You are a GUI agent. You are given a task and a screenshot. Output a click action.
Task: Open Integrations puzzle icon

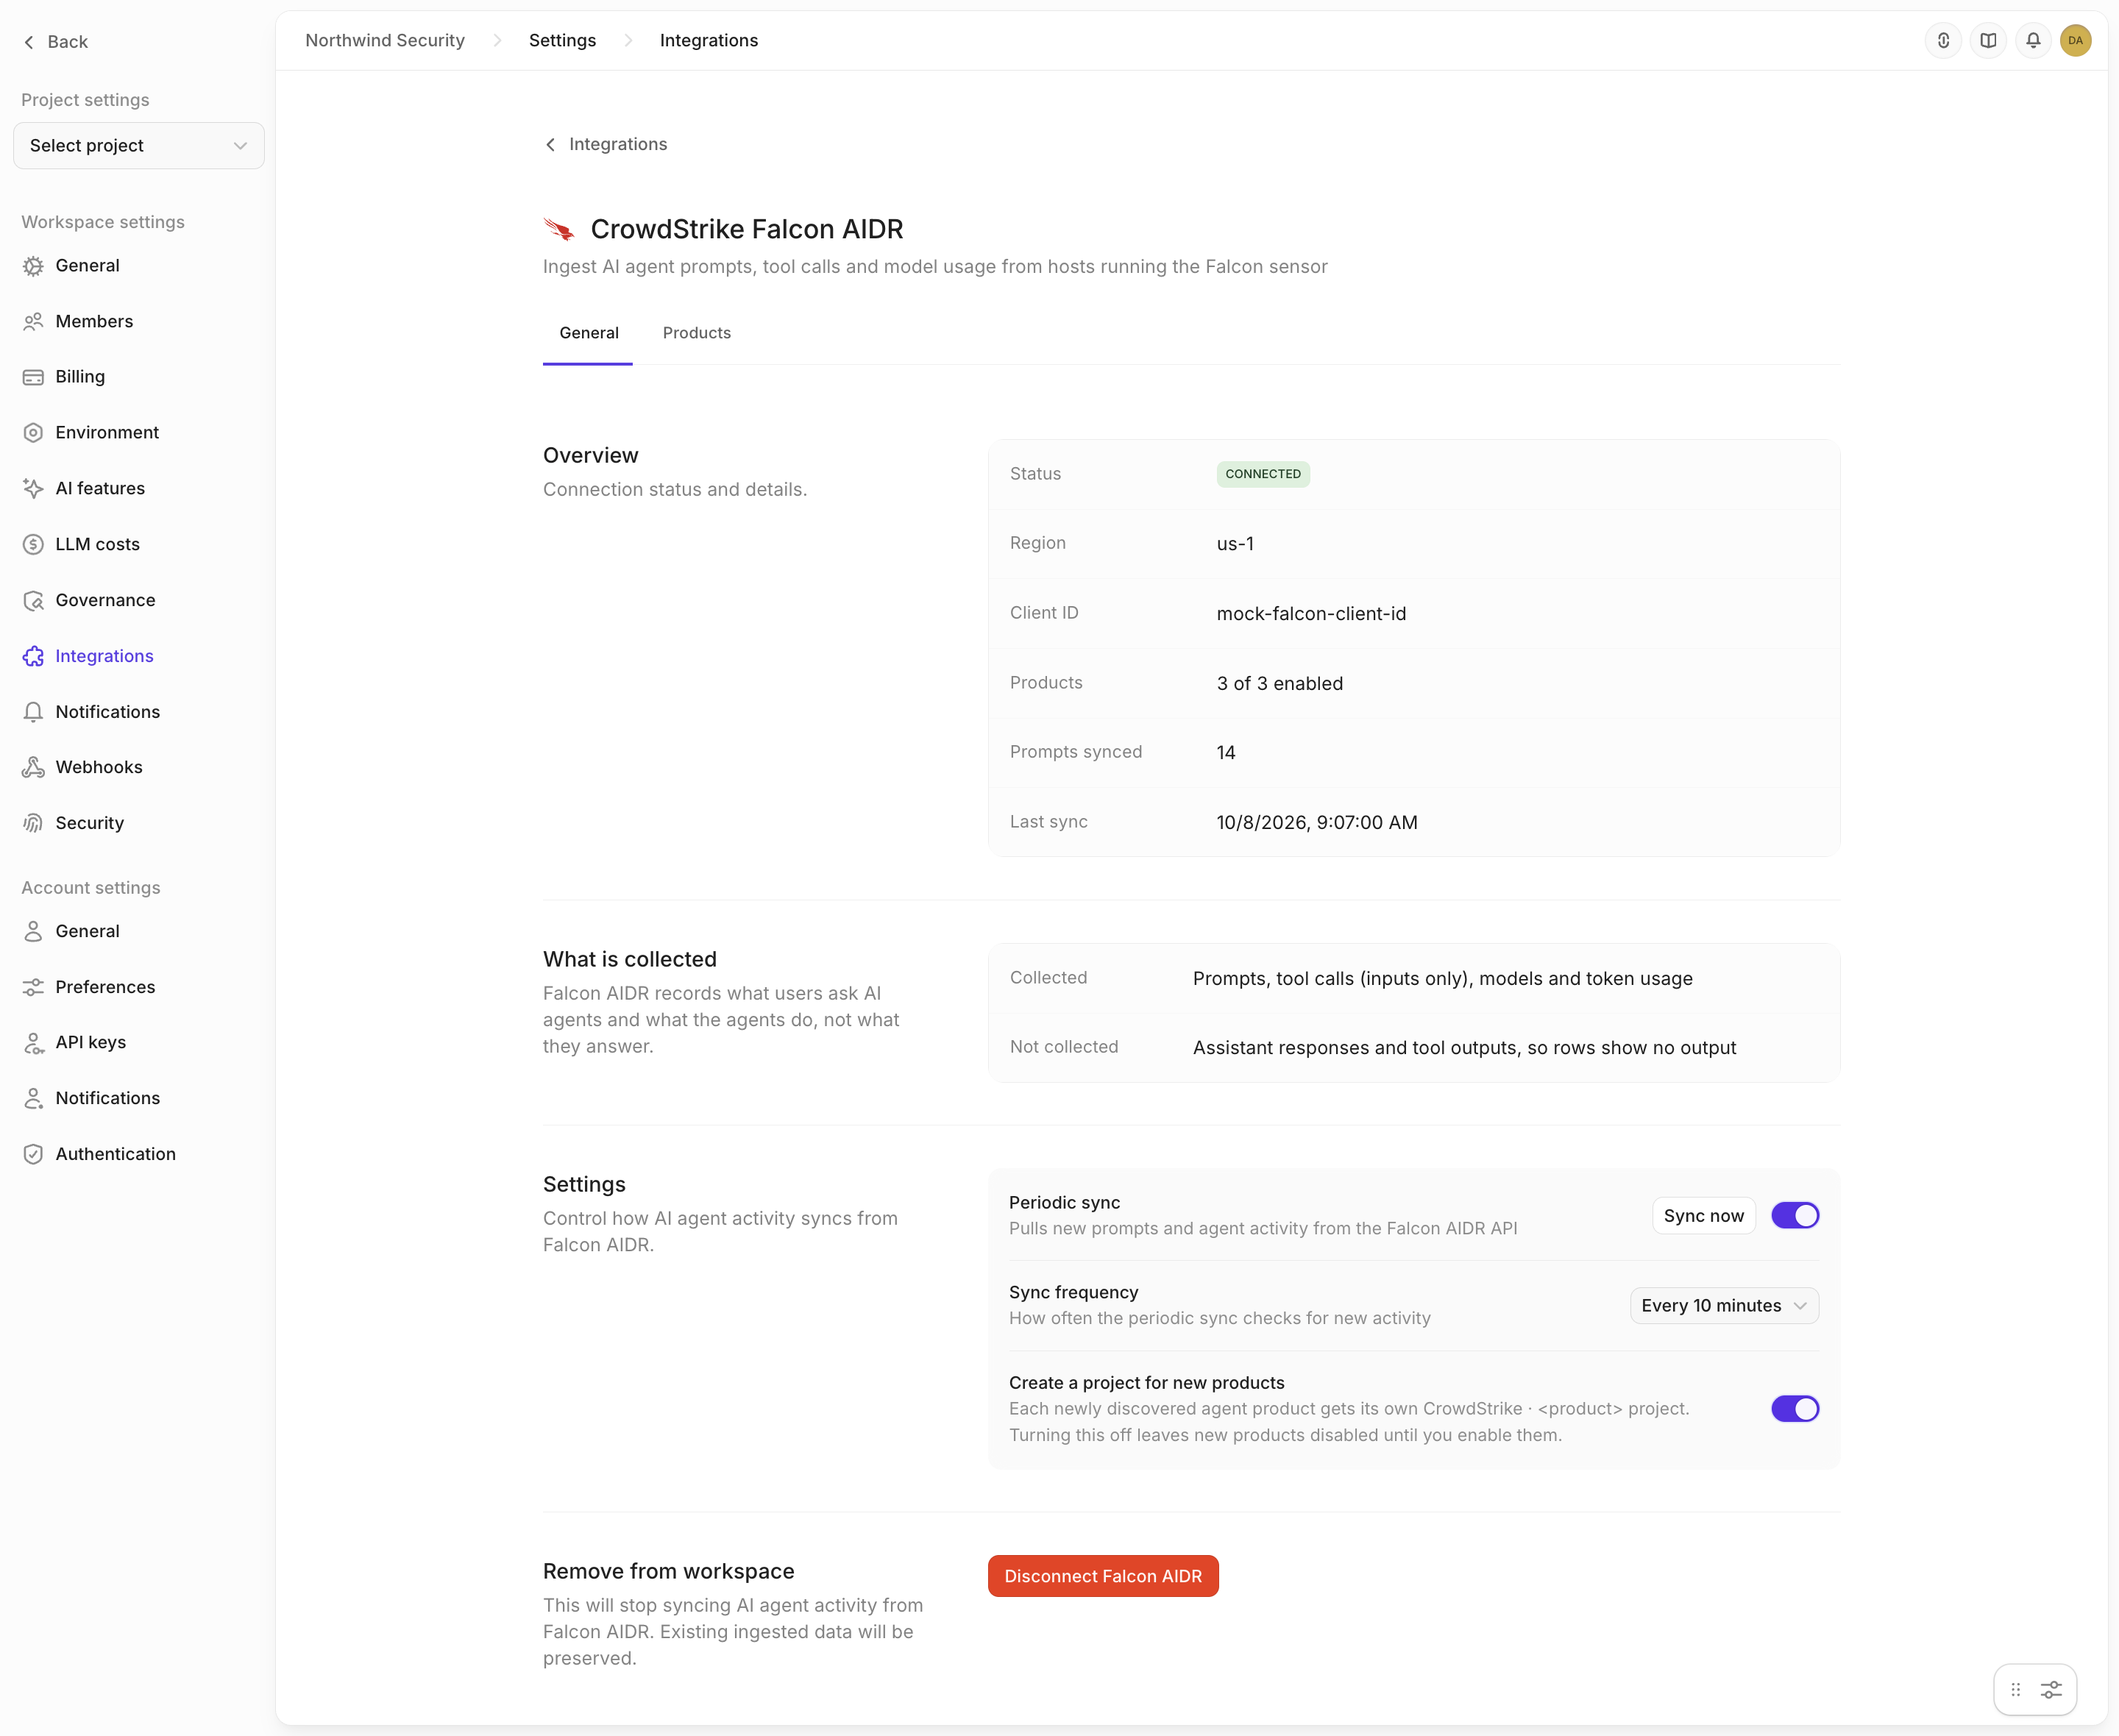tap(33, 656)
